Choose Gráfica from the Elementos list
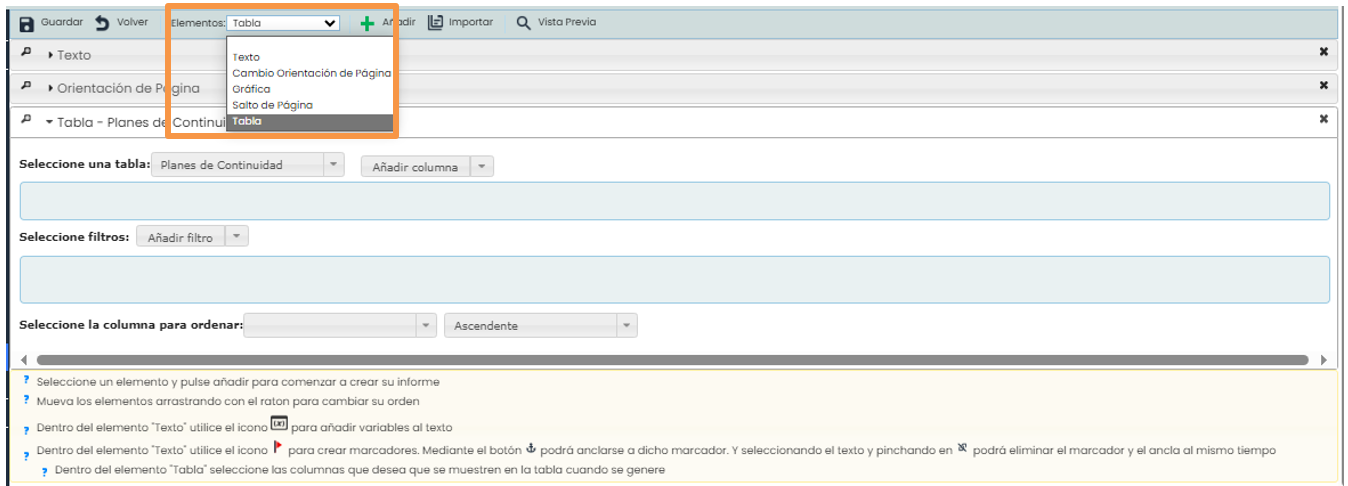 point(251,89)
